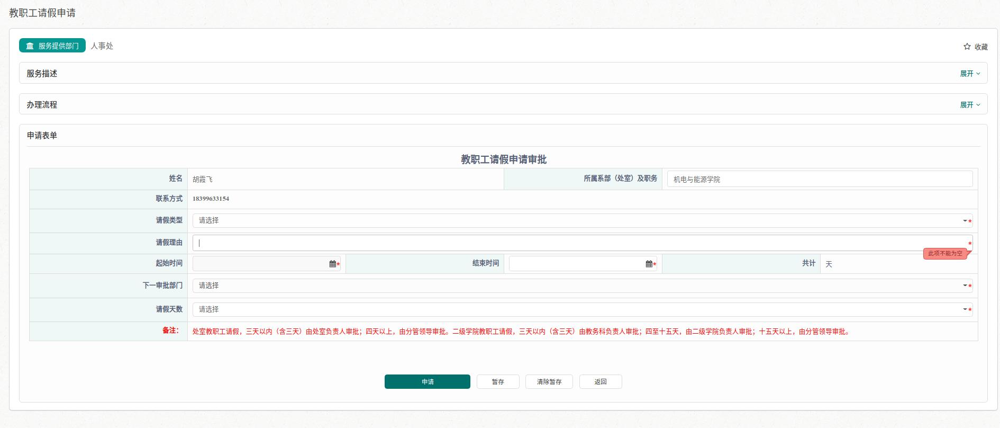Viewport: 1000px width, 428px height.
Task: Open the 下一审批部门 dropdown
Action: pos(580,286)
